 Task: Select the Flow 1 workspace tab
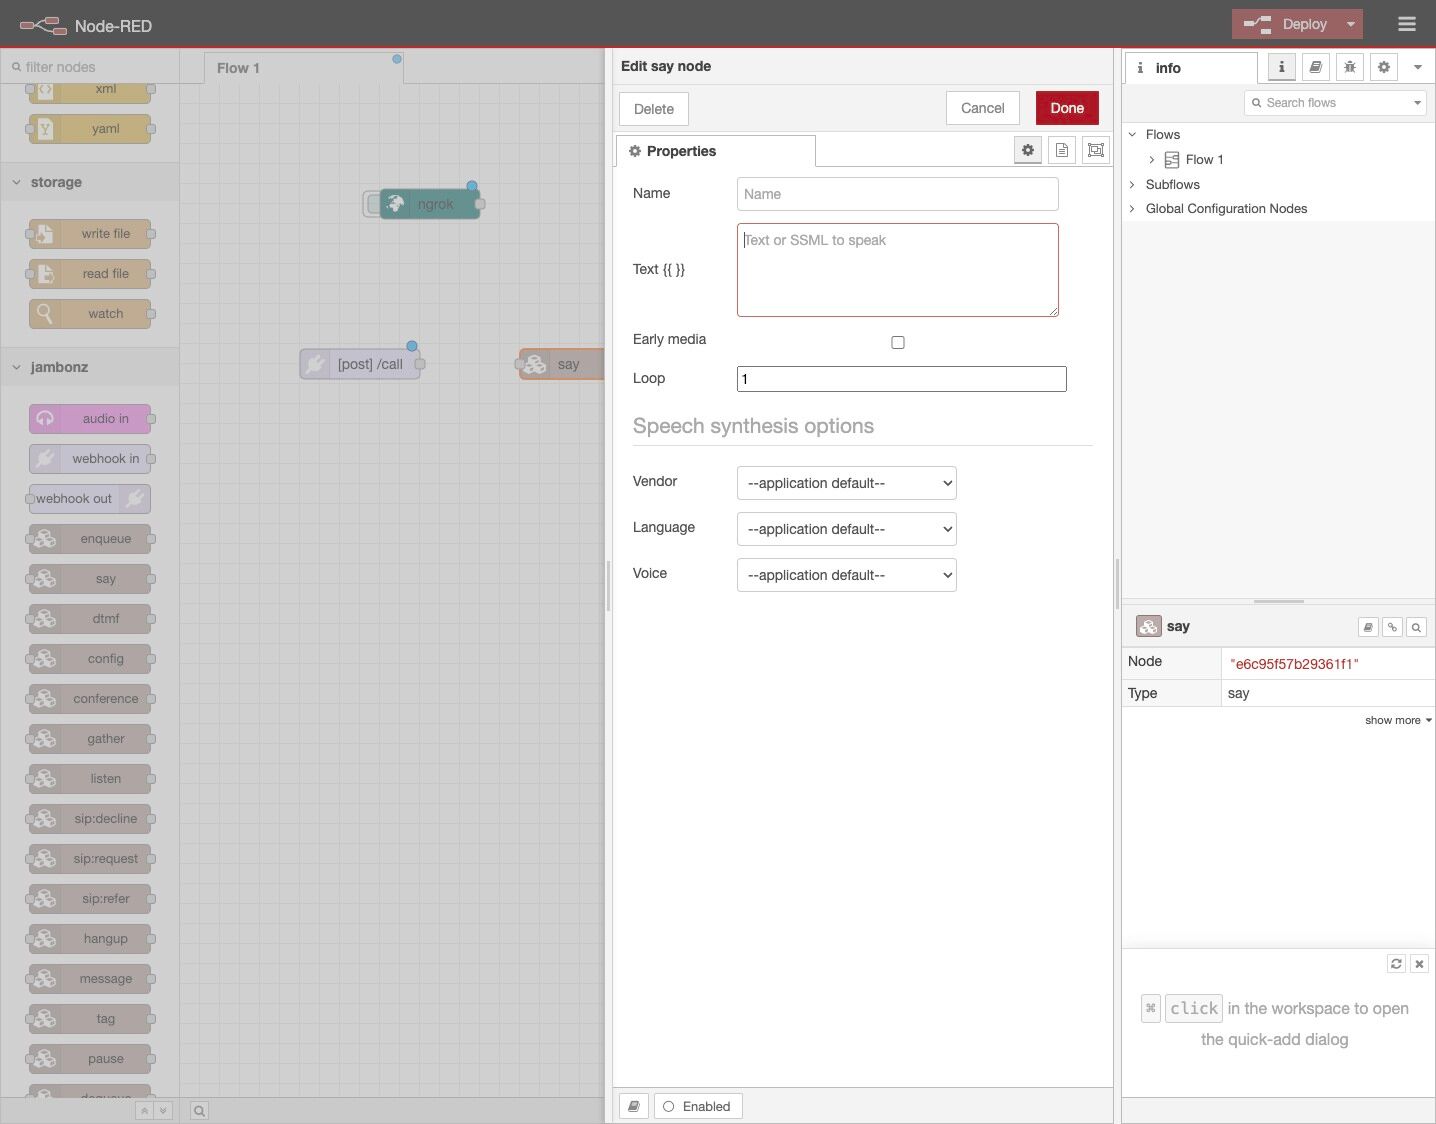coord(238,68)
